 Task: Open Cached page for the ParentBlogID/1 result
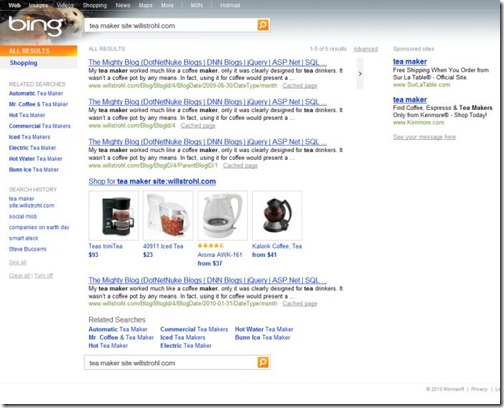pos(240,166)
